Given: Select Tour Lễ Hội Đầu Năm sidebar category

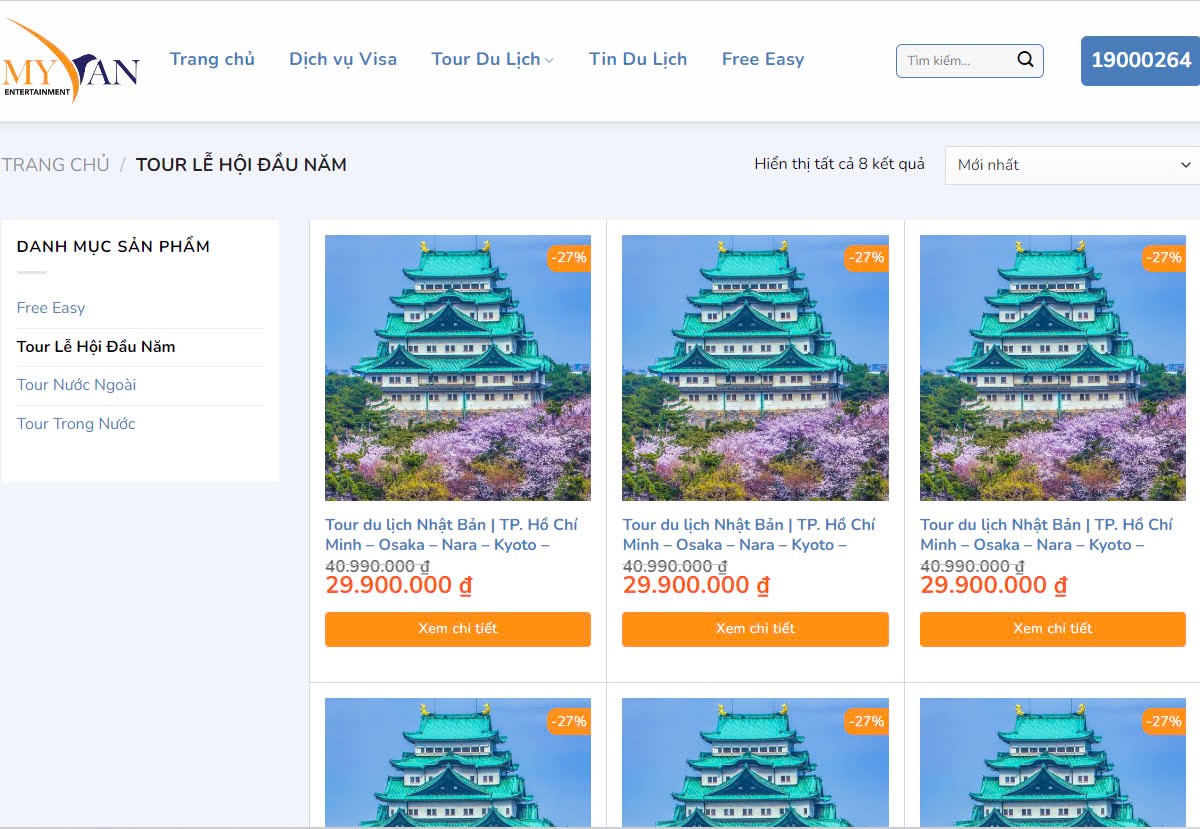Looking at the screenshot, I should pyautogui.click(x=96, y=347).
